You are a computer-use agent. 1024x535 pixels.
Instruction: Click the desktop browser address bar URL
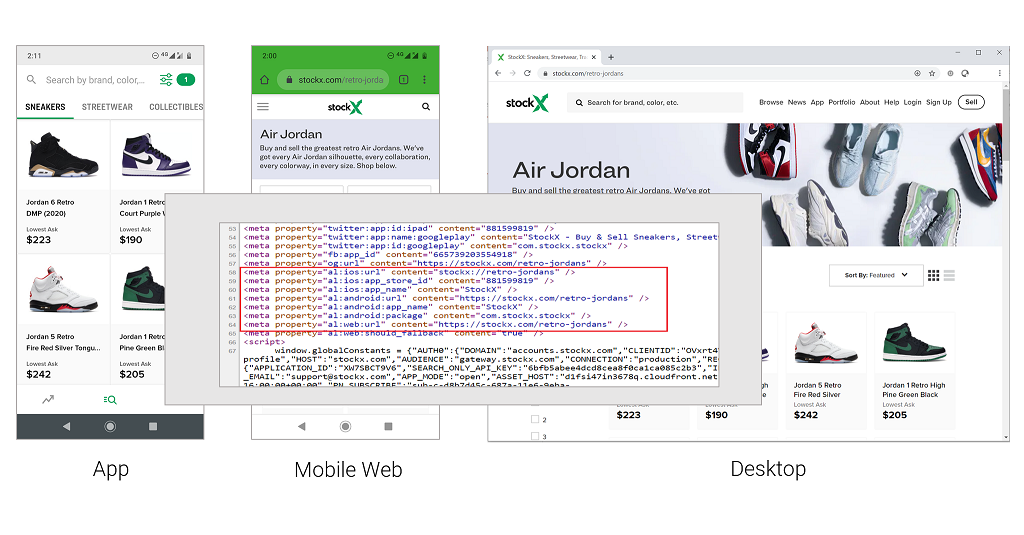coord(588,74)
